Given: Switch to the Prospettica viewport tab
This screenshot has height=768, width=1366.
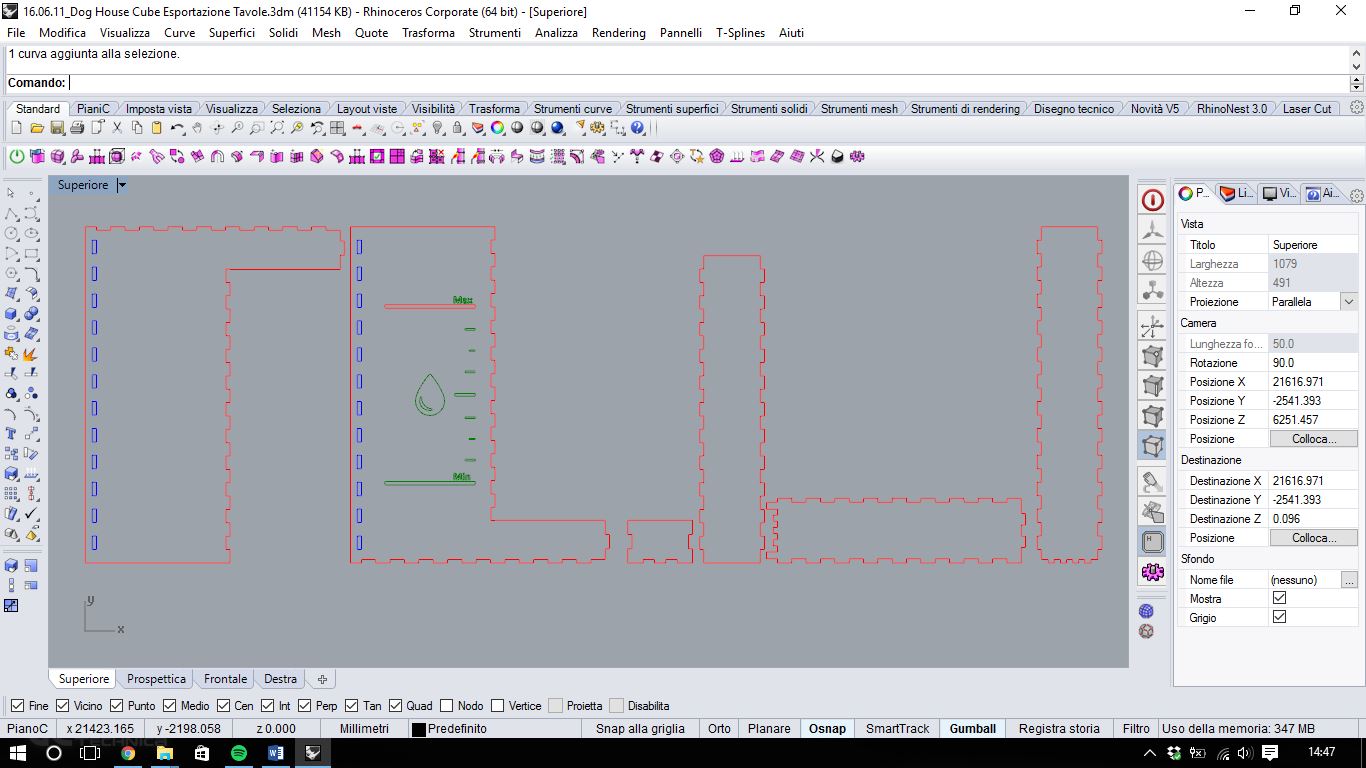Looking at the screenshot, I should (156, 679).
